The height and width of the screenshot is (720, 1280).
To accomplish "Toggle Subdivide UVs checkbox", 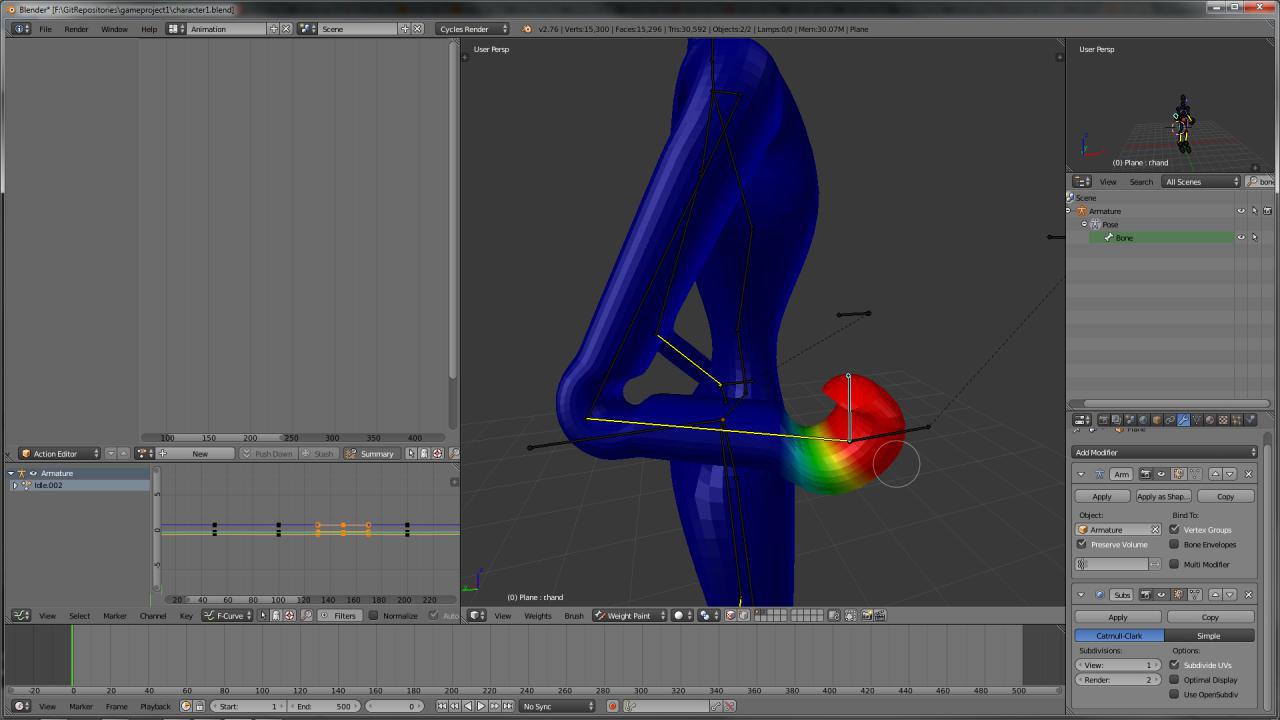I will click(x=1174, y=665).
